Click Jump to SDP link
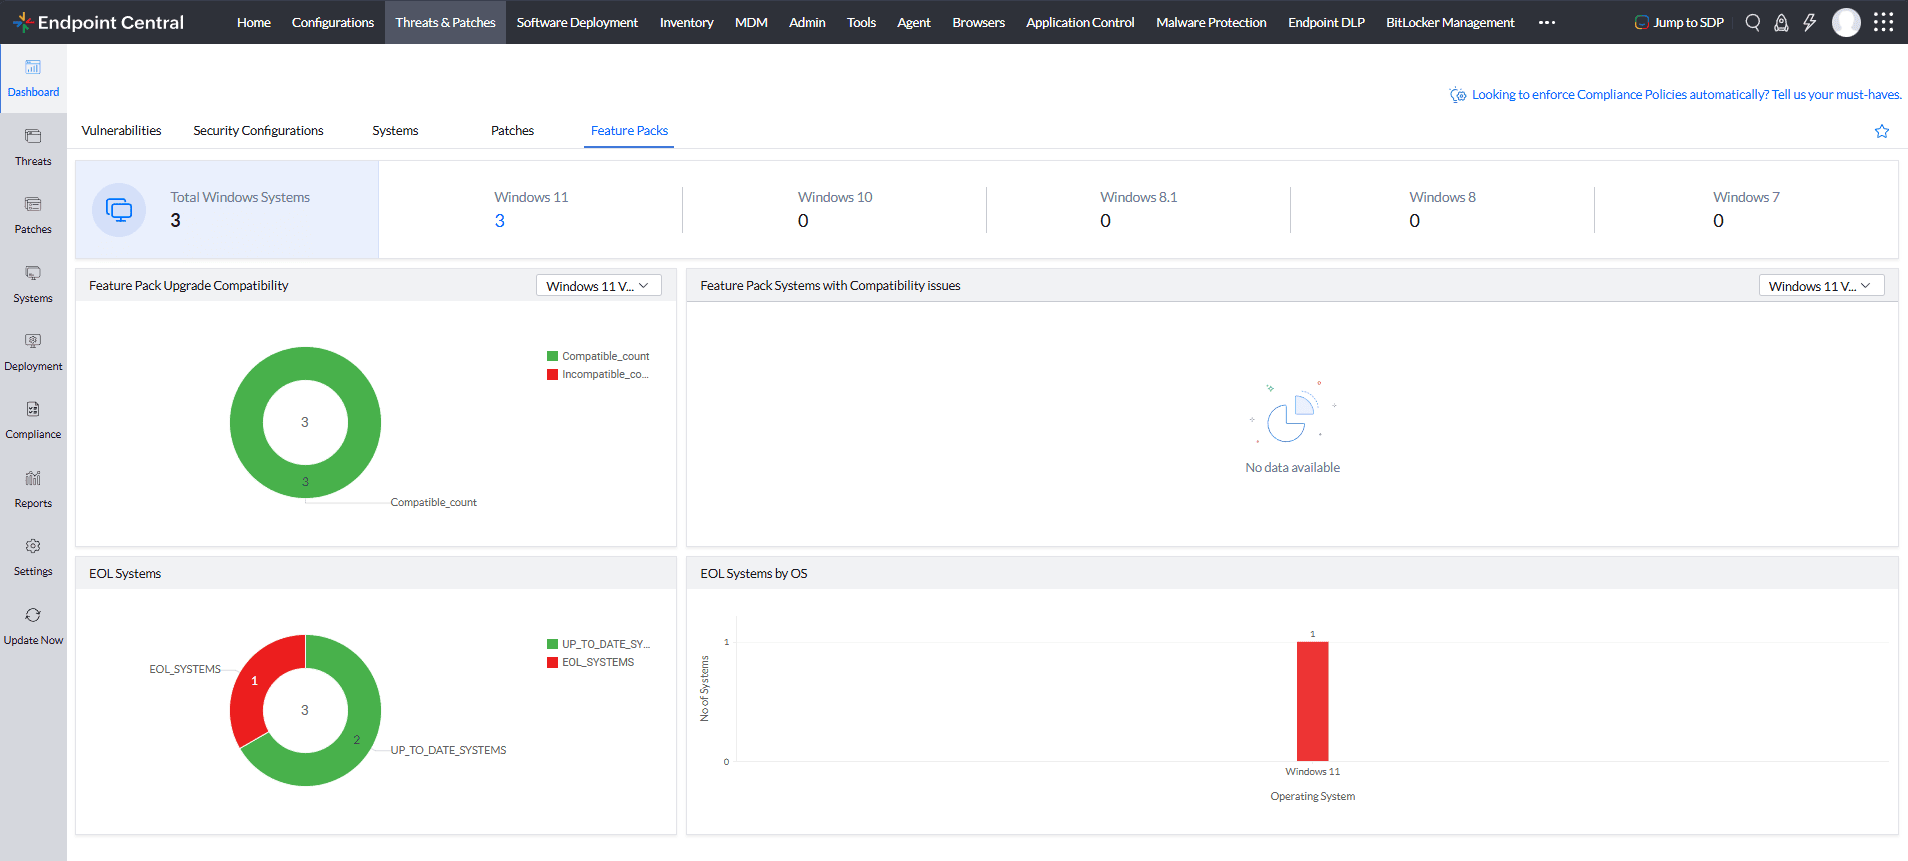 pyautogui.click(x=1688, y=22)
